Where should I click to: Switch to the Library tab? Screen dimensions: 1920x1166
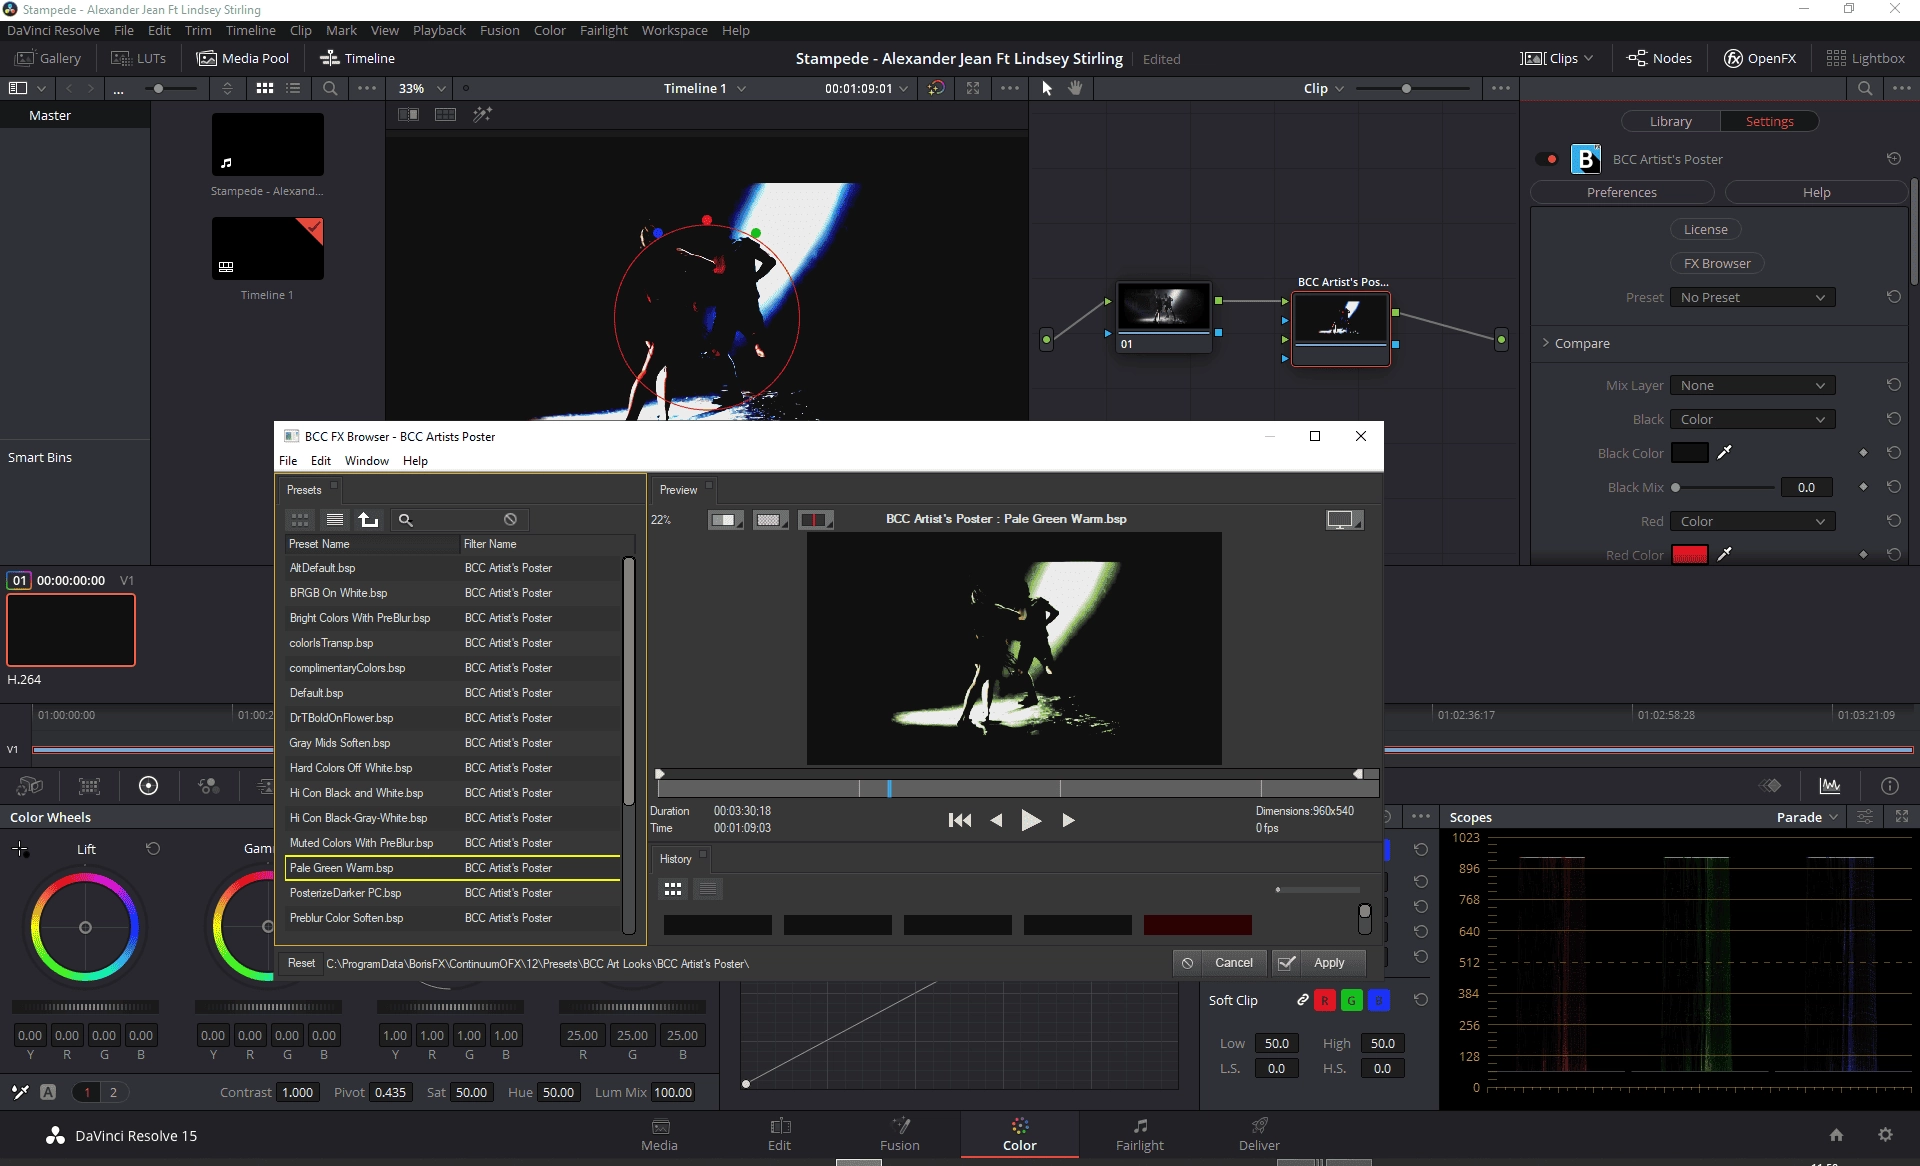coord(1670,121)
